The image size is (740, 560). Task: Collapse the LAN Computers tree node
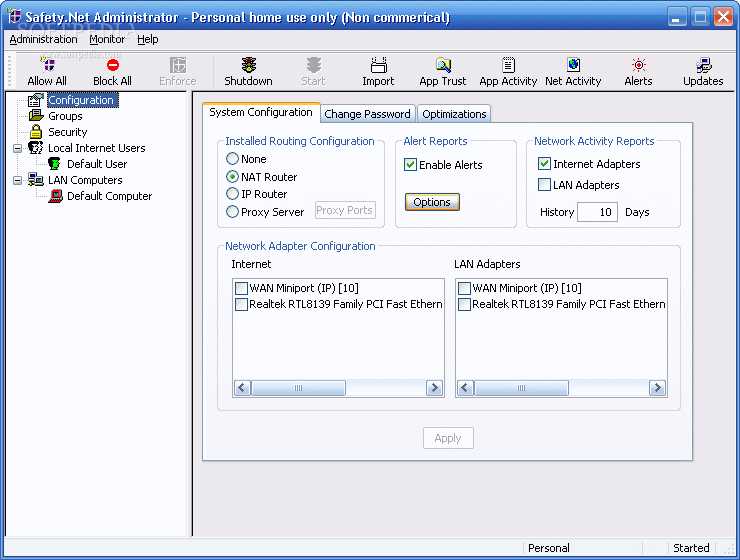point(17,180)
